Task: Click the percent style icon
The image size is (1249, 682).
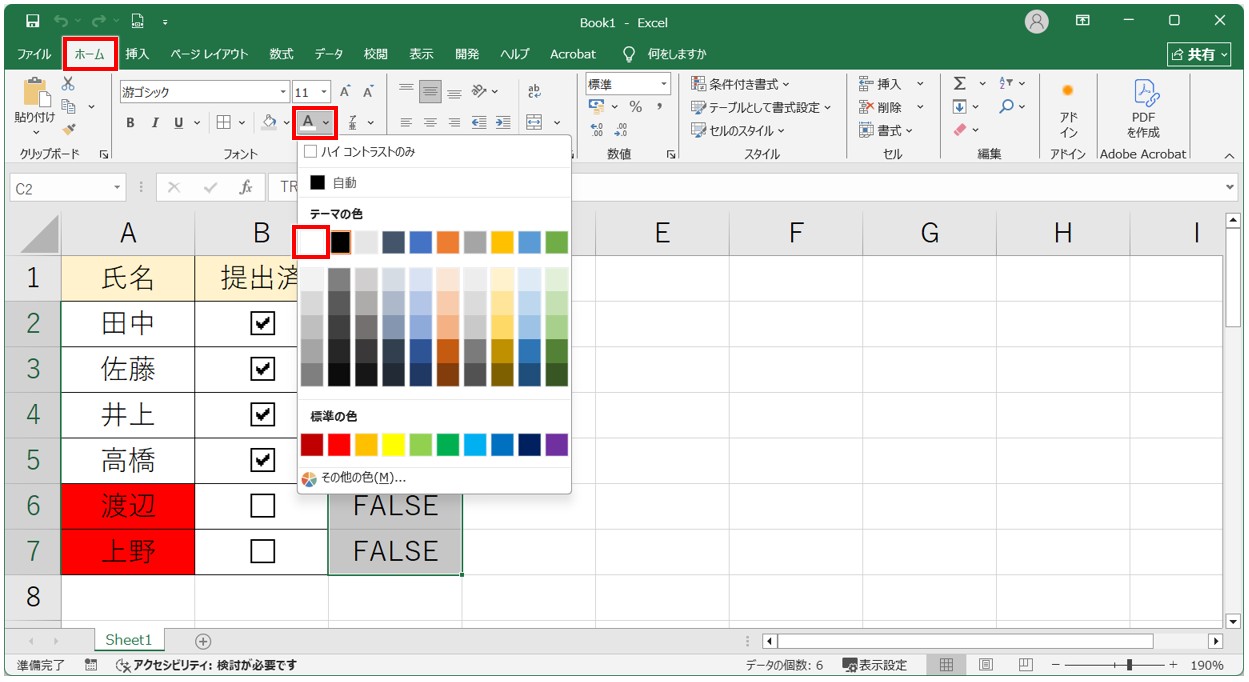Action: 635,107
